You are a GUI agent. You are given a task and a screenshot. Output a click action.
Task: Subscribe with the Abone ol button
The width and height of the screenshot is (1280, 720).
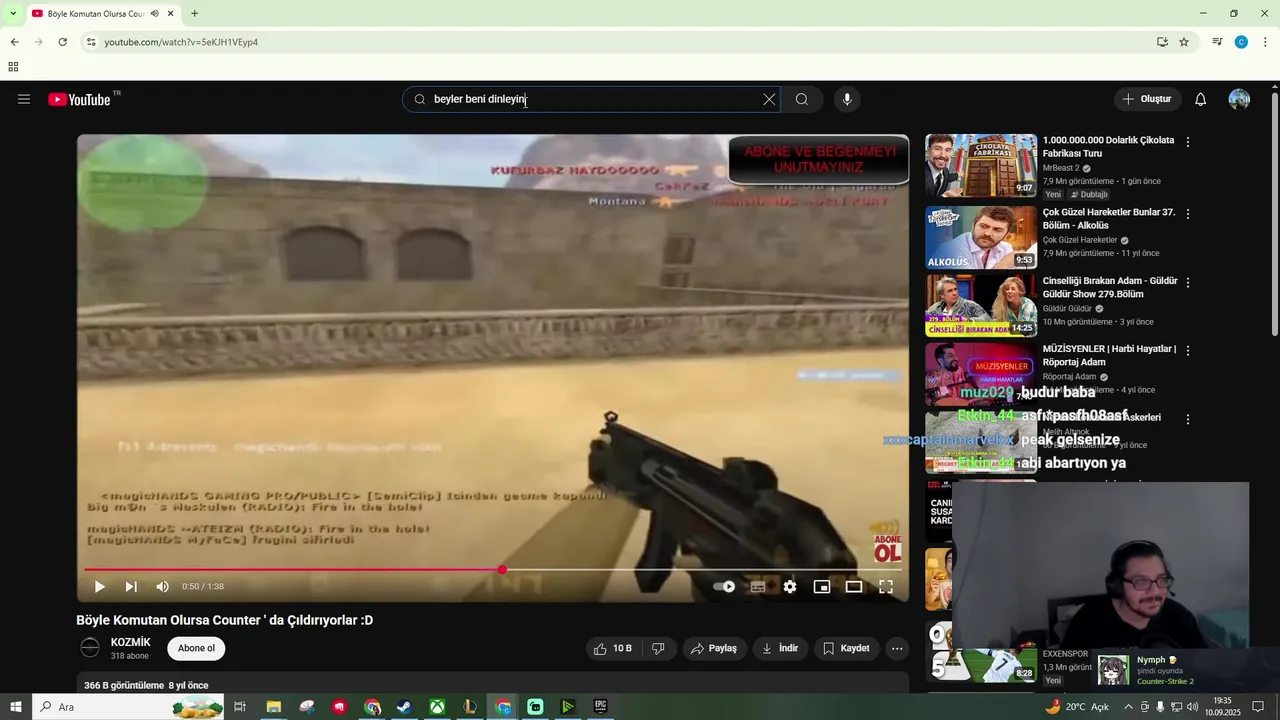click(x=196, y=648)
